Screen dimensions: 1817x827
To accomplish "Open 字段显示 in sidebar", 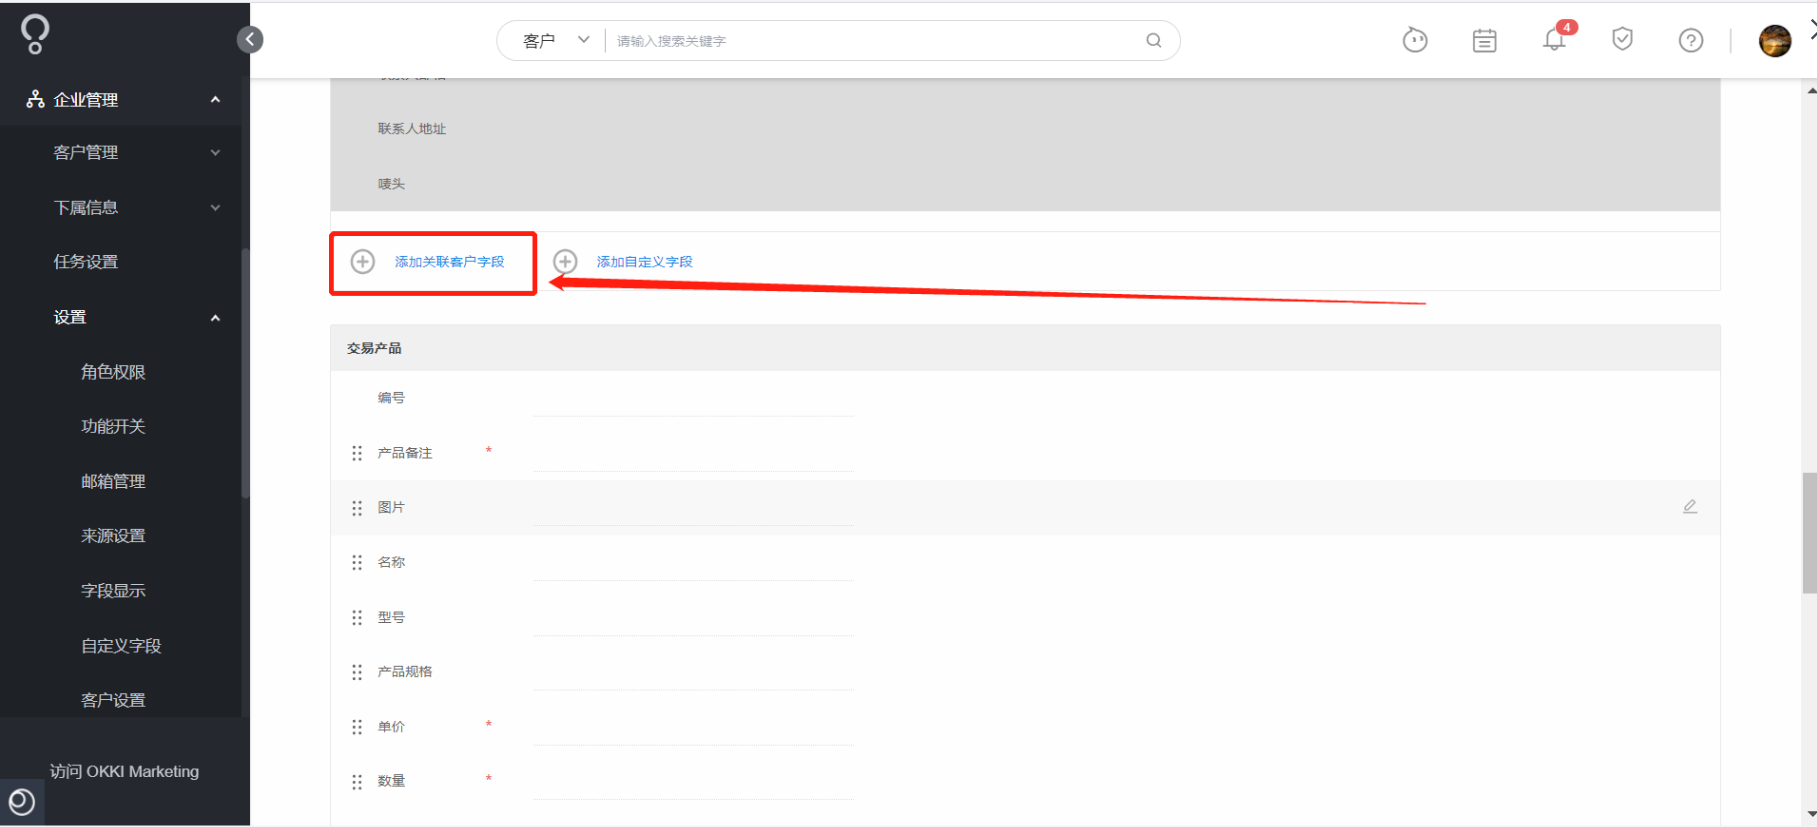I will (x=113, y=591).
